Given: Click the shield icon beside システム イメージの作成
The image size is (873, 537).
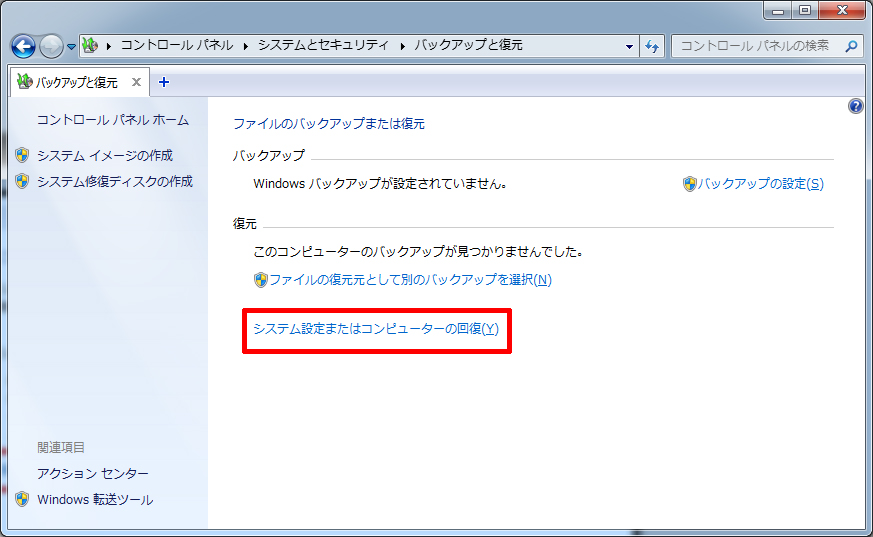Looking at the screenshot, I should click(x=23, y=155).
